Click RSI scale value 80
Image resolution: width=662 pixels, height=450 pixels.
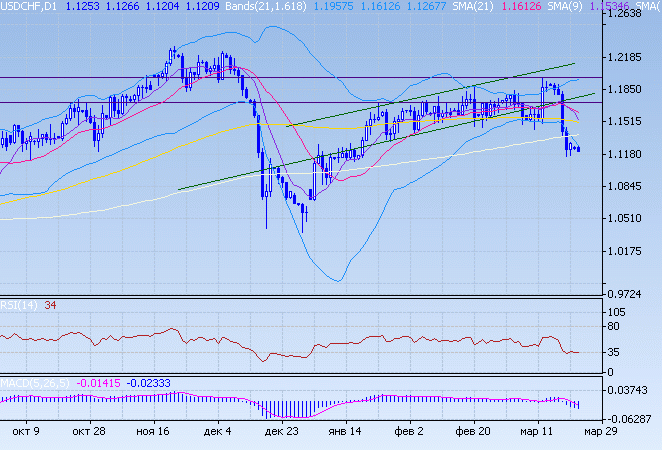(618, 327)
